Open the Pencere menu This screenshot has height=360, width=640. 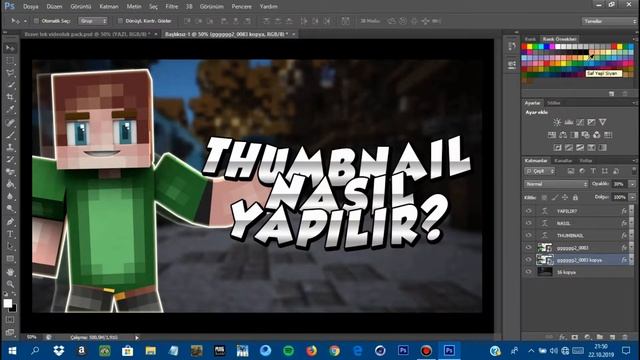tap(242, 7)
